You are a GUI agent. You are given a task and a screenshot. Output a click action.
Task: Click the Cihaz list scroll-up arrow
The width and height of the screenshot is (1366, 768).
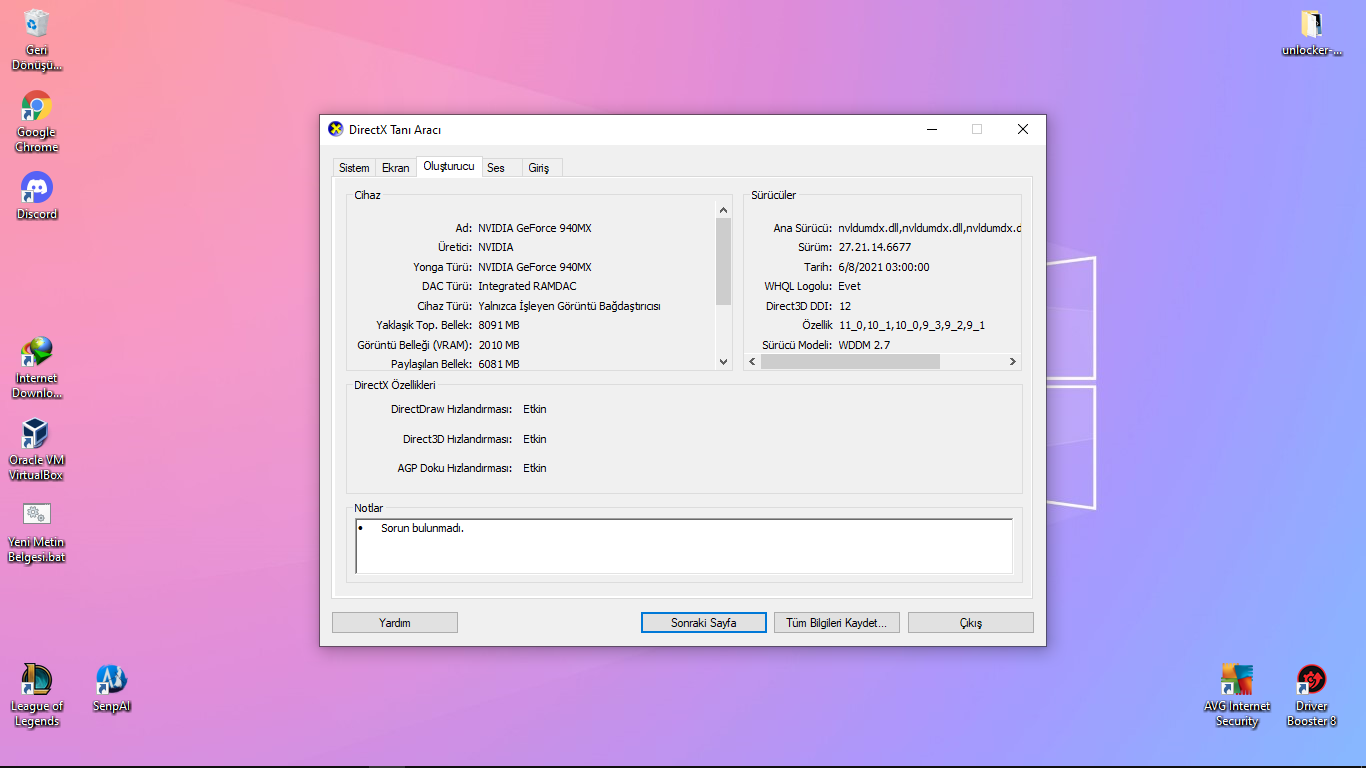coord(724,211)
